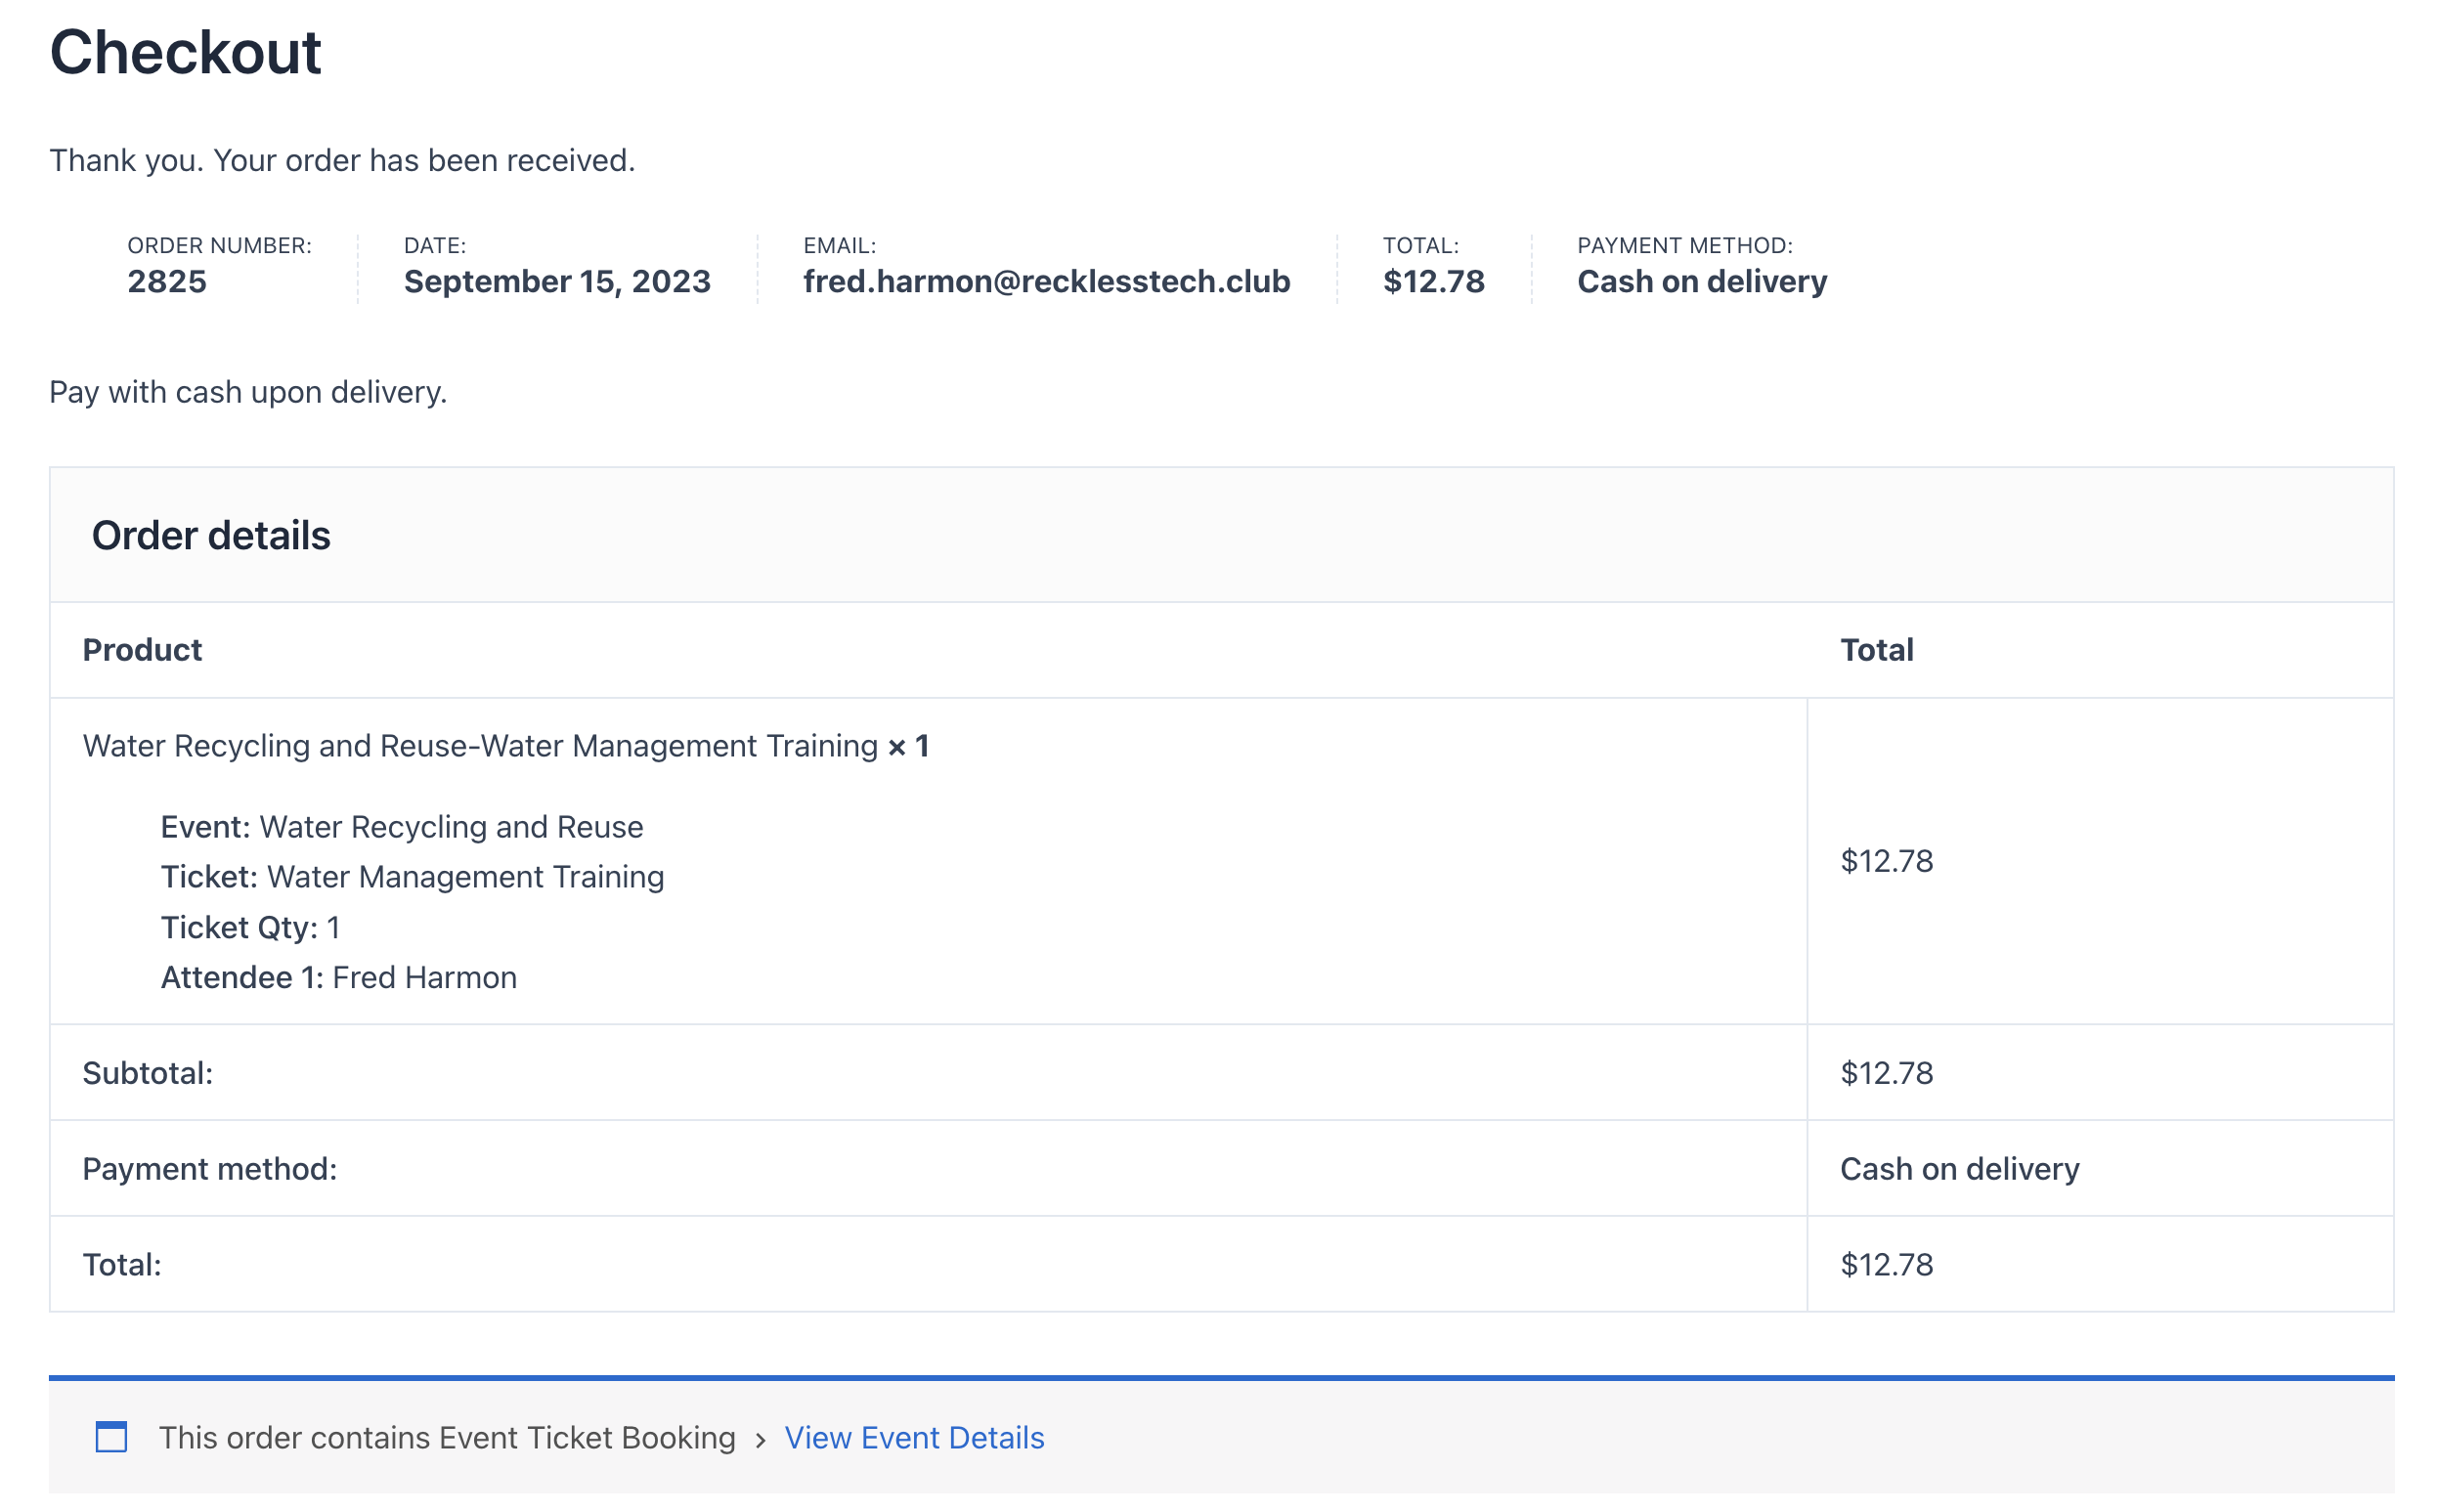
Task: Click the Ticket: Water Management Training line
Action: pyautogui.click(x=412, y=876)
